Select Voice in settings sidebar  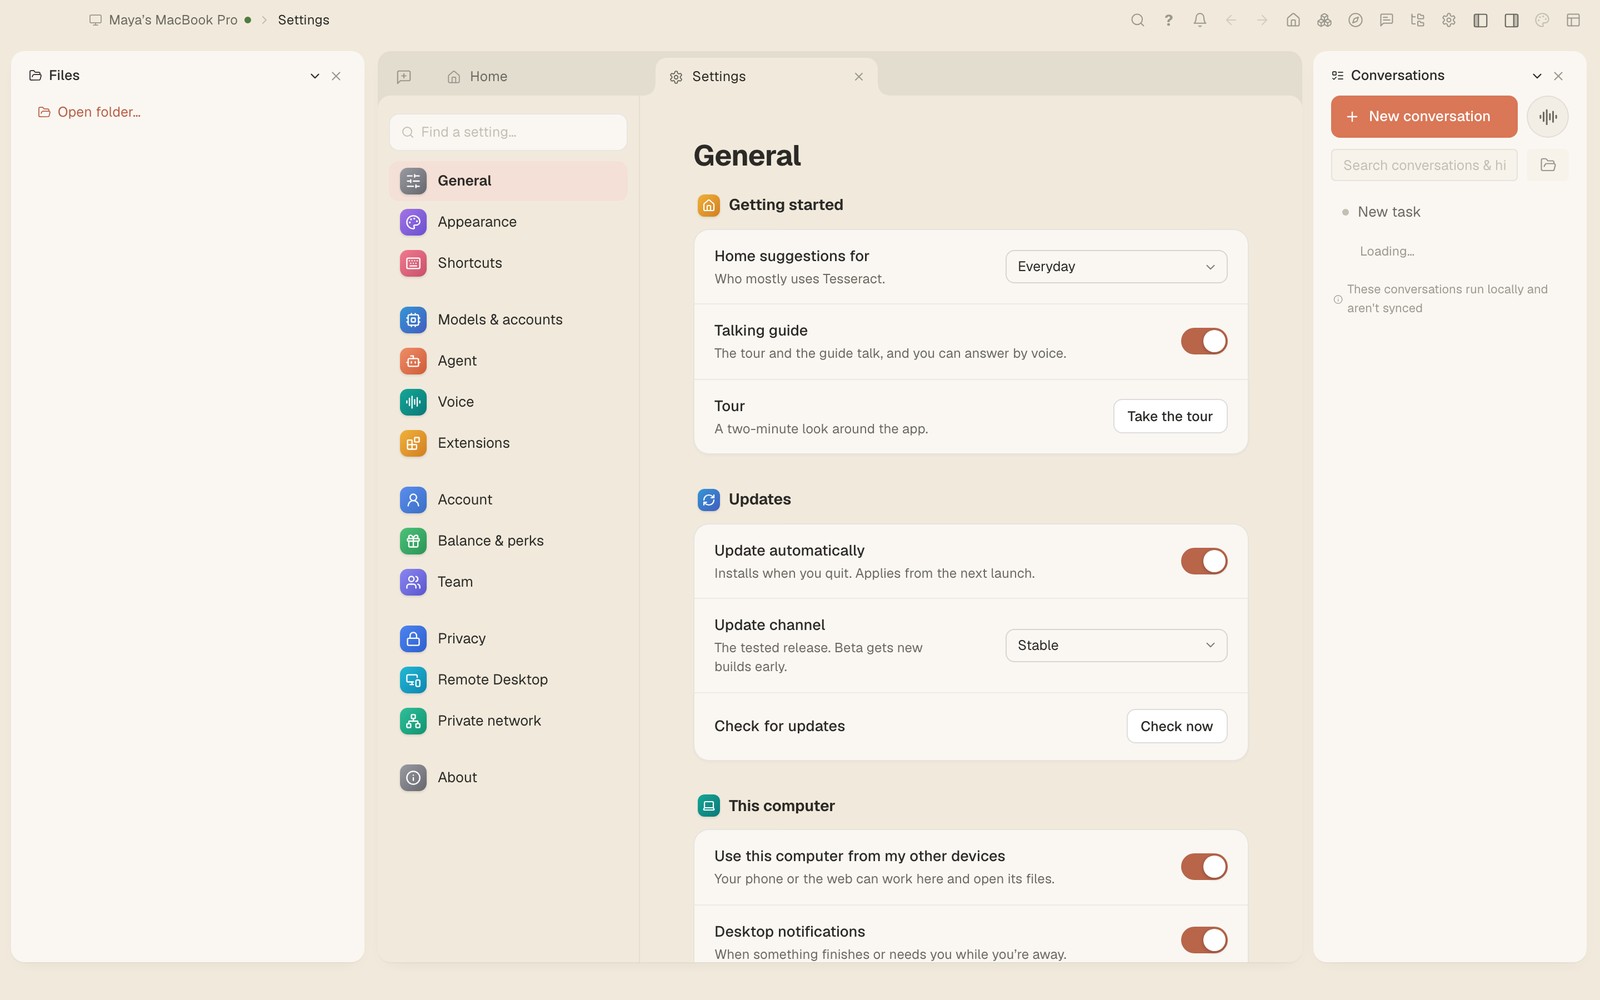click(508, 402)
